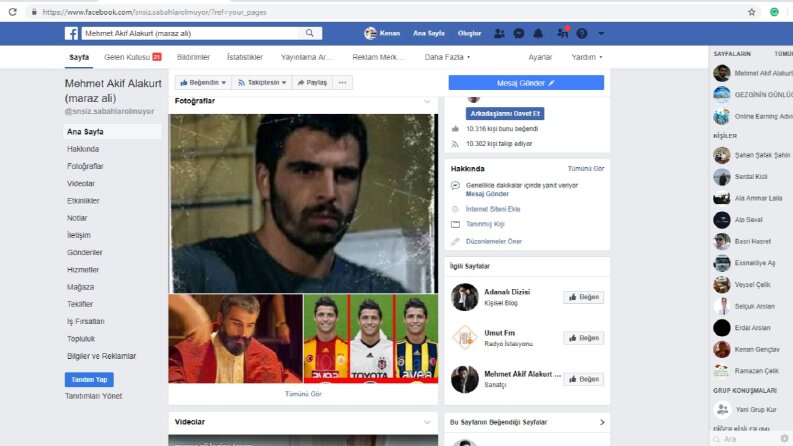
Task: Open large bearded man photo thumbnail
Action: [x=303, y=203]
